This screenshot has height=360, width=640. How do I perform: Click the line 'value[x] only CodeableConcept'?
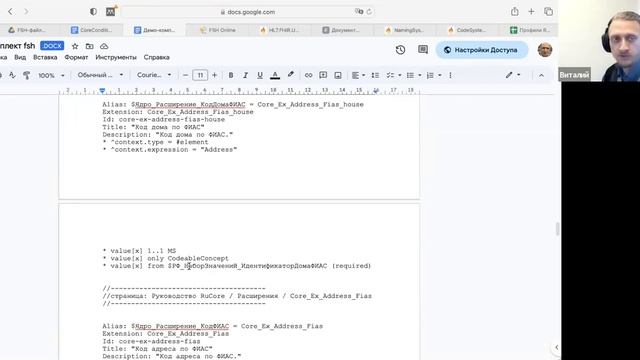click(x=165, y=258)
